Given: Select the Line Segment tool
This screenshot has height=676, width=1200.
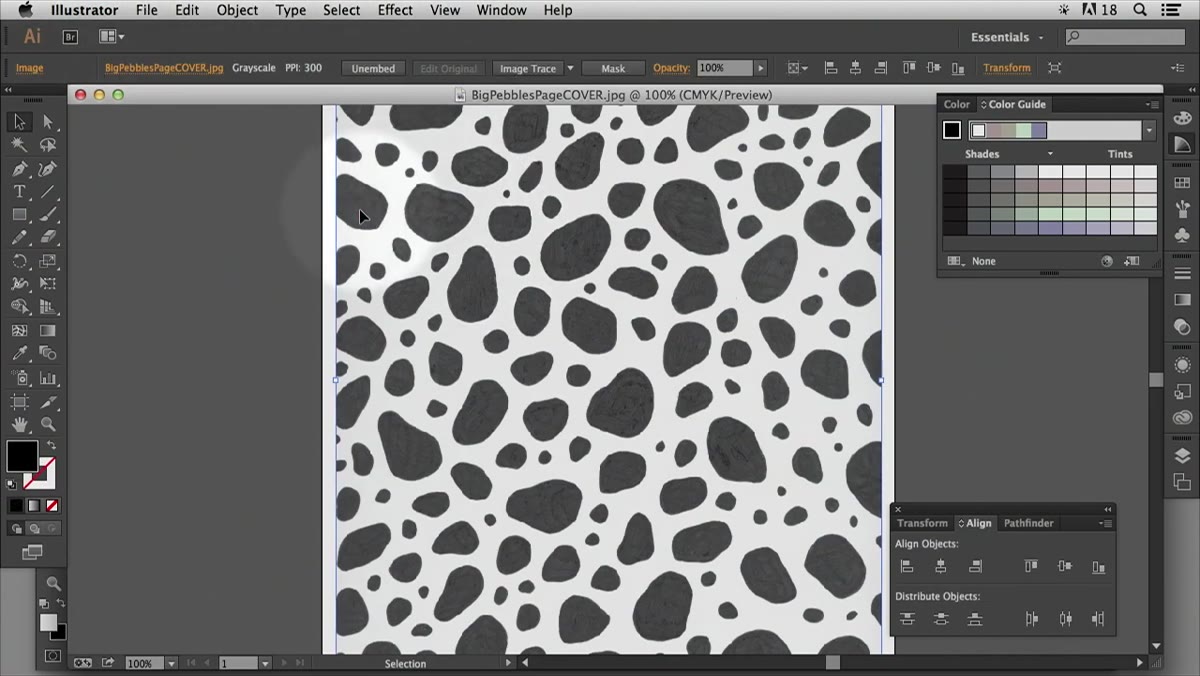Looking at the screenshot, I should (47, 191).
